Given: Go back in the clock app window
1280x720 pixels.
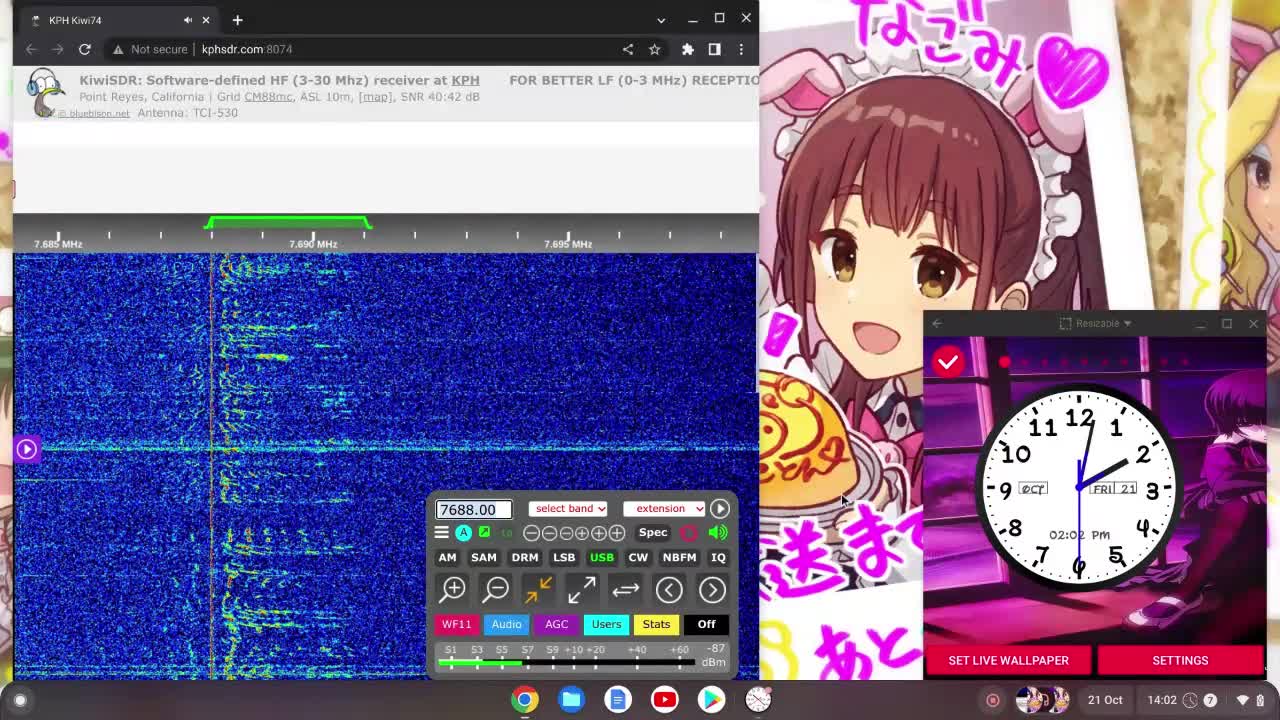Looking at the screenshot, I should coord(937,323).
